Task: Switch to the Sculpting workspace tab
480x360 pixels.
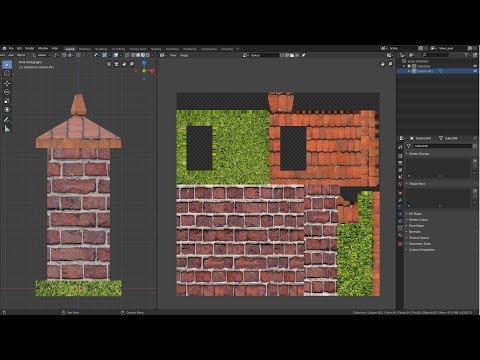Action: pos(101,49)
